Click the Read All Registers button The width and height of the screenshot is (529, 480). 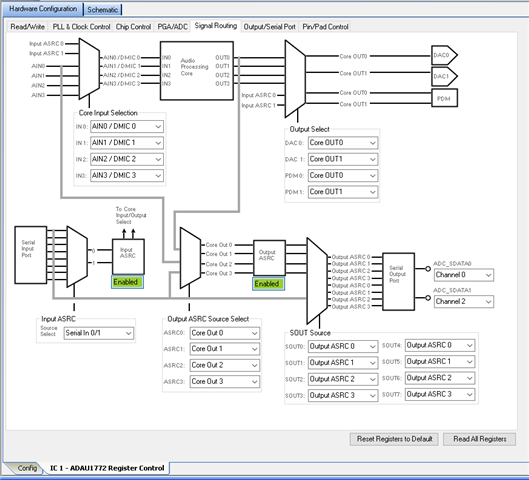(x=479, y=439)
